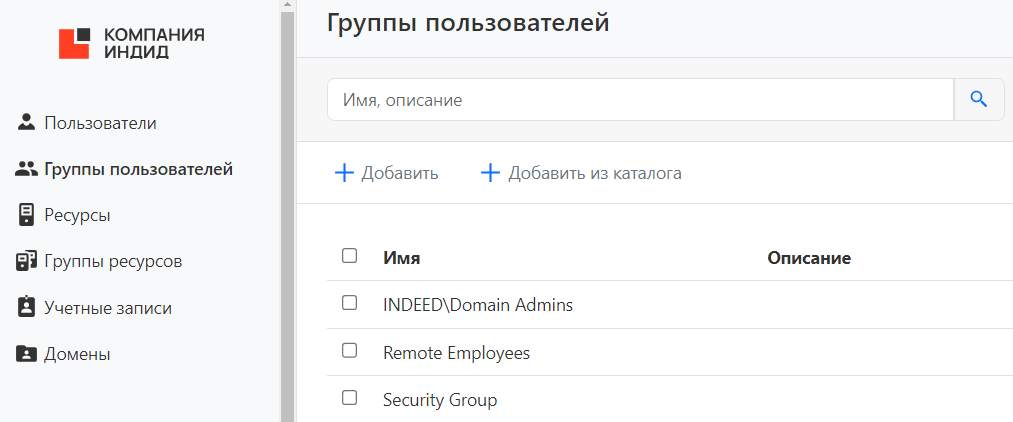Viewport: 1013px width, 422px height.
Task: Toggle the select-all checkbox in table header
Action: tap(349, 256)
